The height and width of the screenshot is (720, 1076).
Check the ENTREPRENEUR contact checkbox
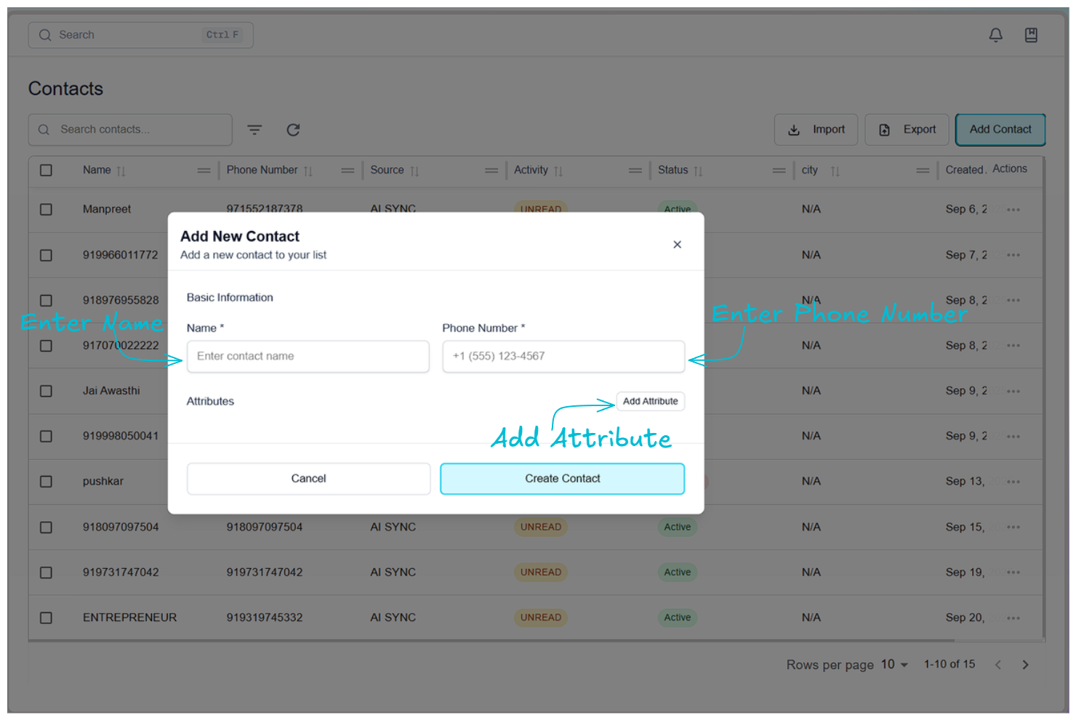click(46, 618)
